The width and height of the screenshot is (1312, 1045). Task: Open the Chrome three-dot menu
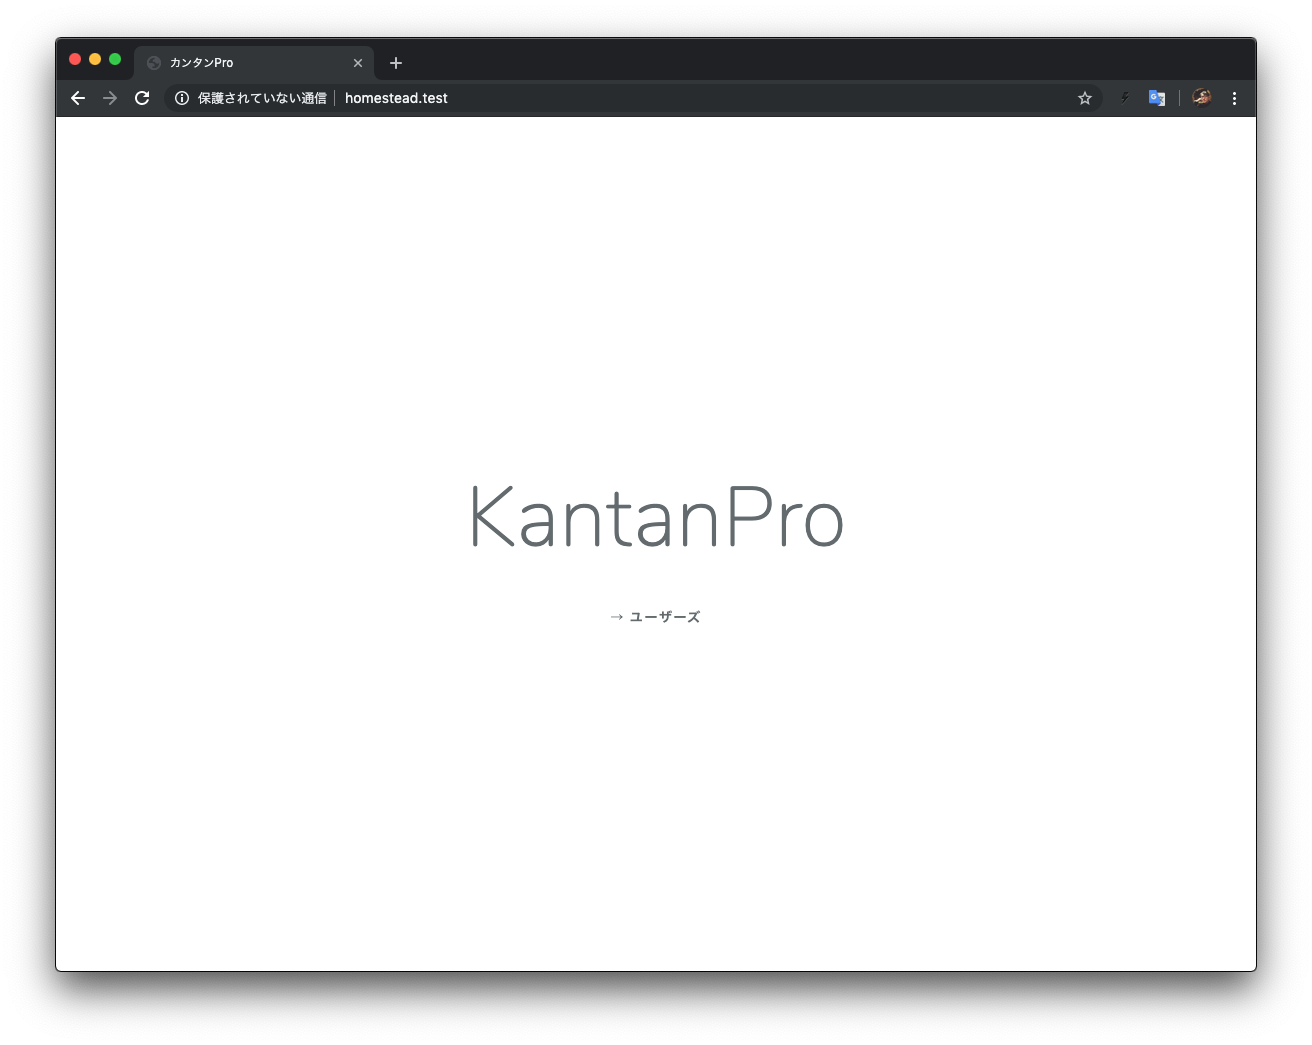1235,98
